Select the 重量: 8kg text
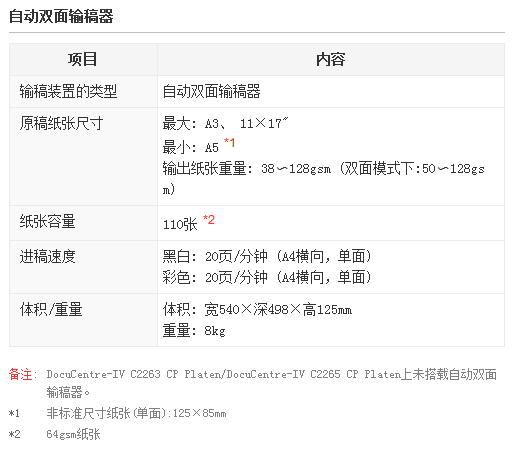Image resolution: width=515 pixels, height=454 pixels. (194, 331)
